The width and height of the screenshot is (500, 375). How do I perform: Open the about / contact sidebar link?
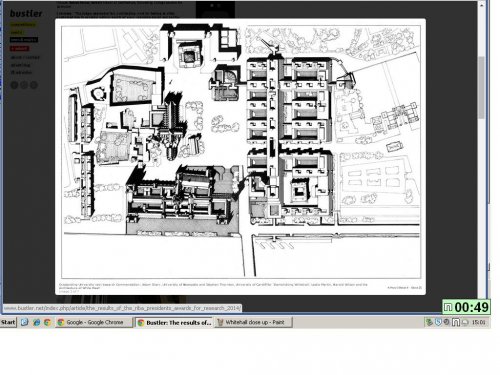pos(25,57)
